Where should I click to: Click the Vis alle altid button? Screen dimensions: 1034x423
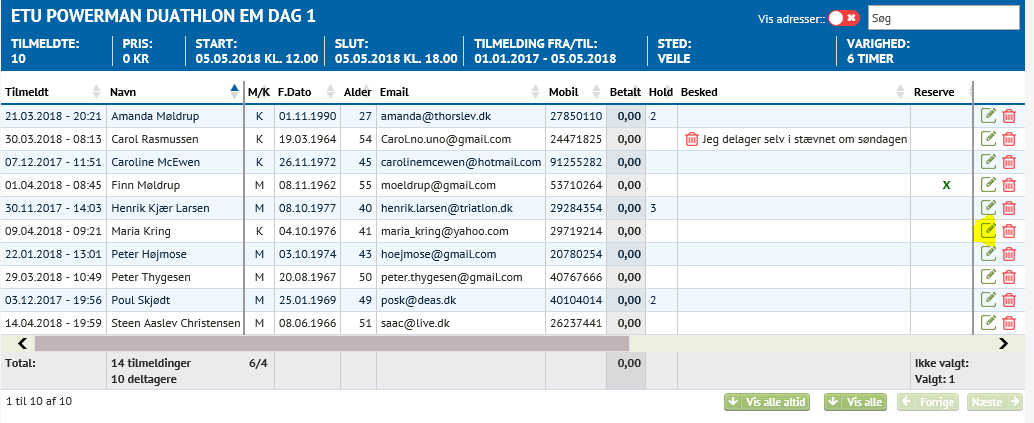(768, 402)
